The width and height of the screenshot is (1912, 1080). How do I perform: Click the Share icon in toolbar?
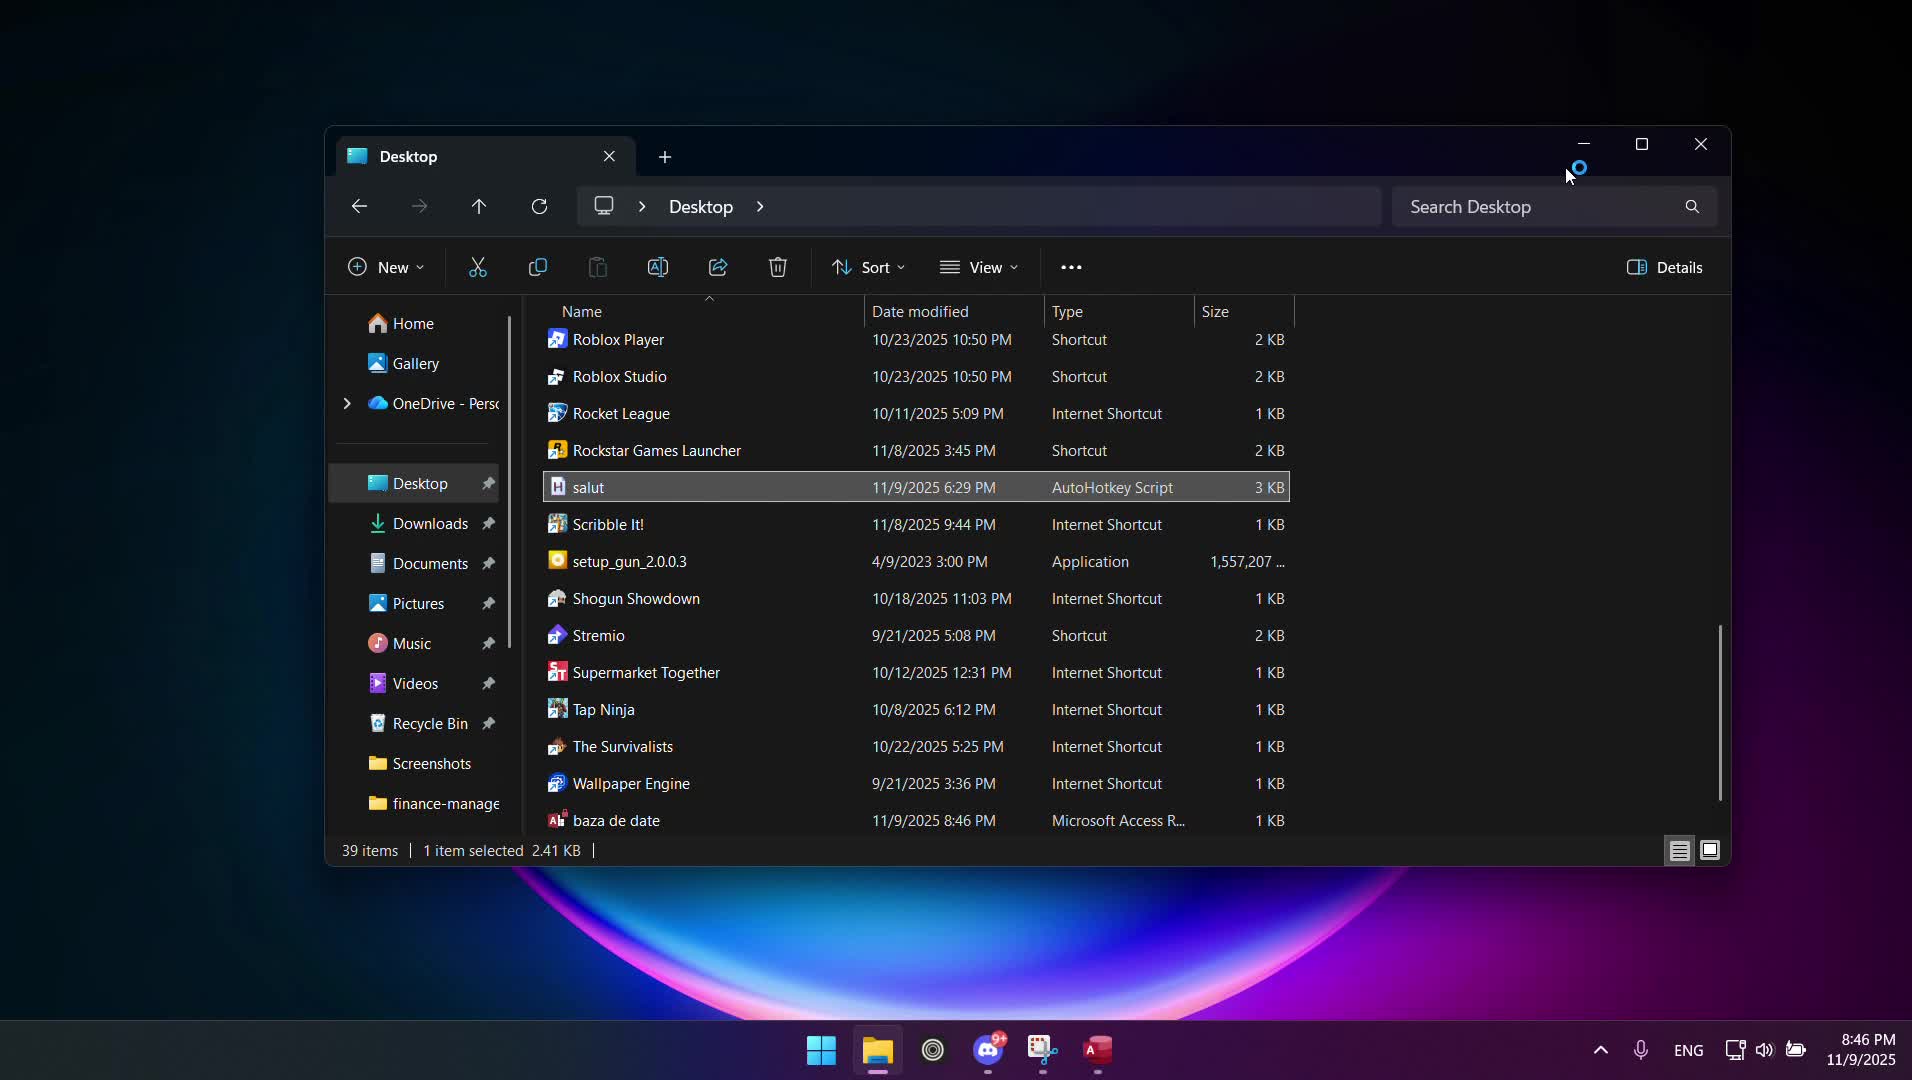click(718, 267)
